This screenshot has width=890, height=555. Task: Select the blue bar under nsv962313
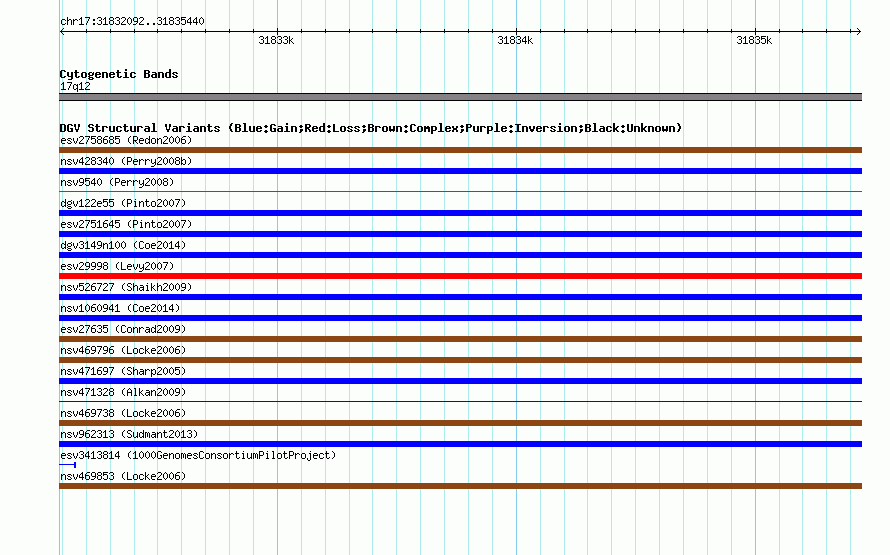(x=460, y=444)
